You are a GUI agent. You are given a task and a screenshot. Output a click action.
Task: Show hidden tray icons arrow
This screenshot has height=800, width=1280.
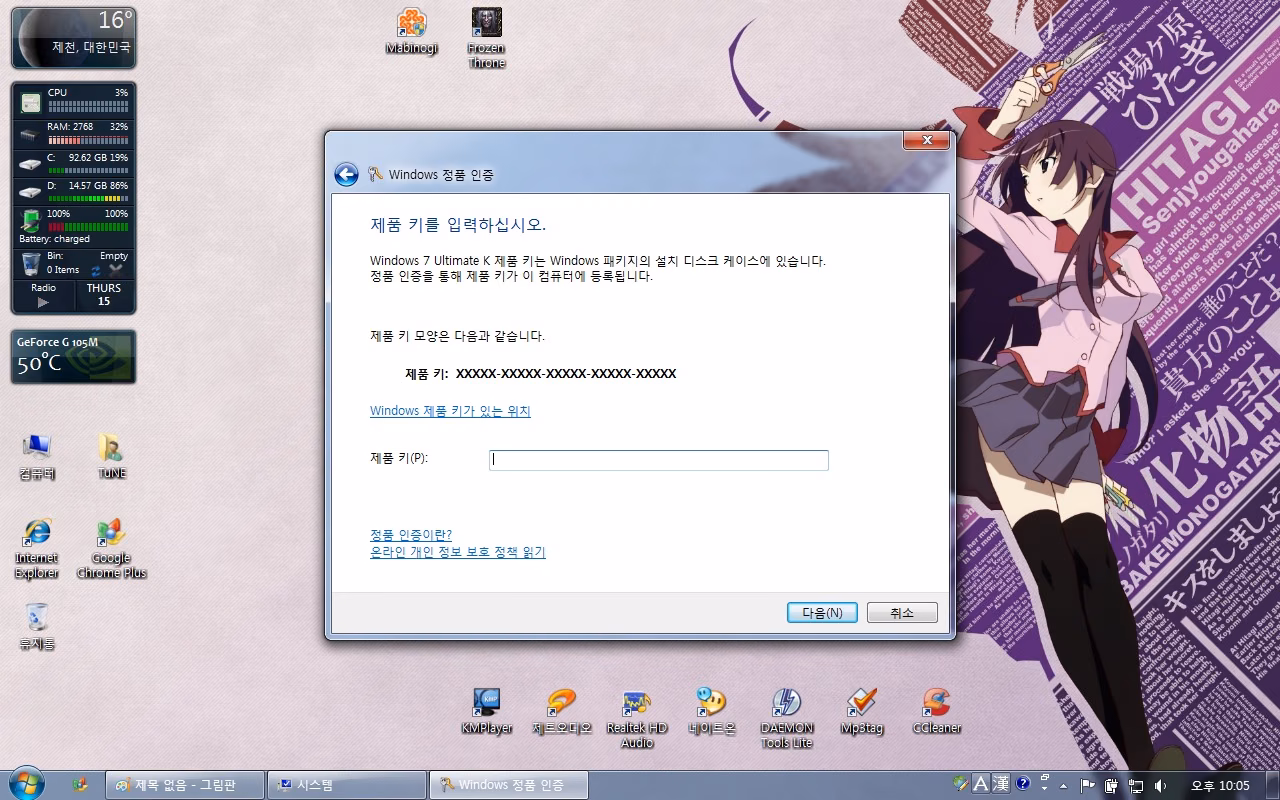point(1063,786)
